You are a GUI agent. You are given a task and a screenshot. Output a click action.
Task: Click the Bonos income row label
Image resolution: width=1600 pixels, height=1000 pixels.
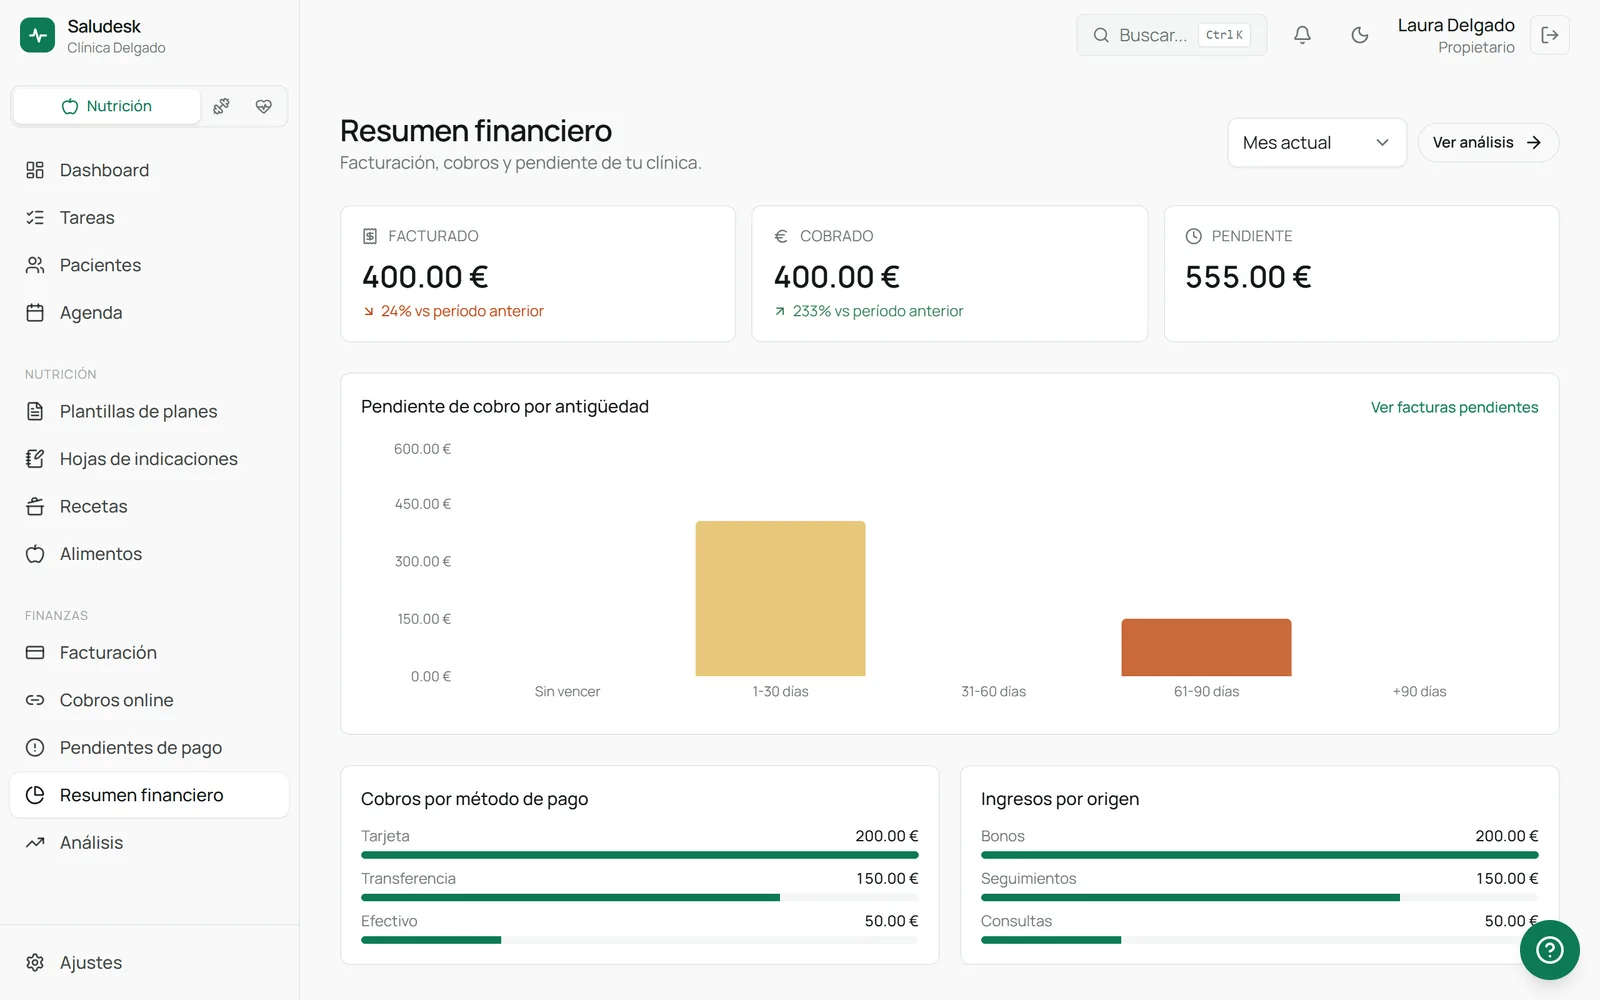1003,836
